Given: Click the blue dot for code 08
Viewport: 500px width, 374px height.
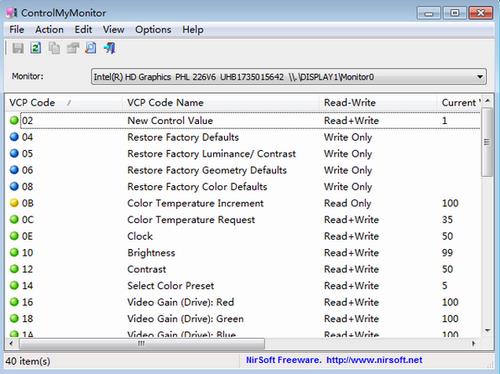Looking at the screenshot, I should pos(14,186).
